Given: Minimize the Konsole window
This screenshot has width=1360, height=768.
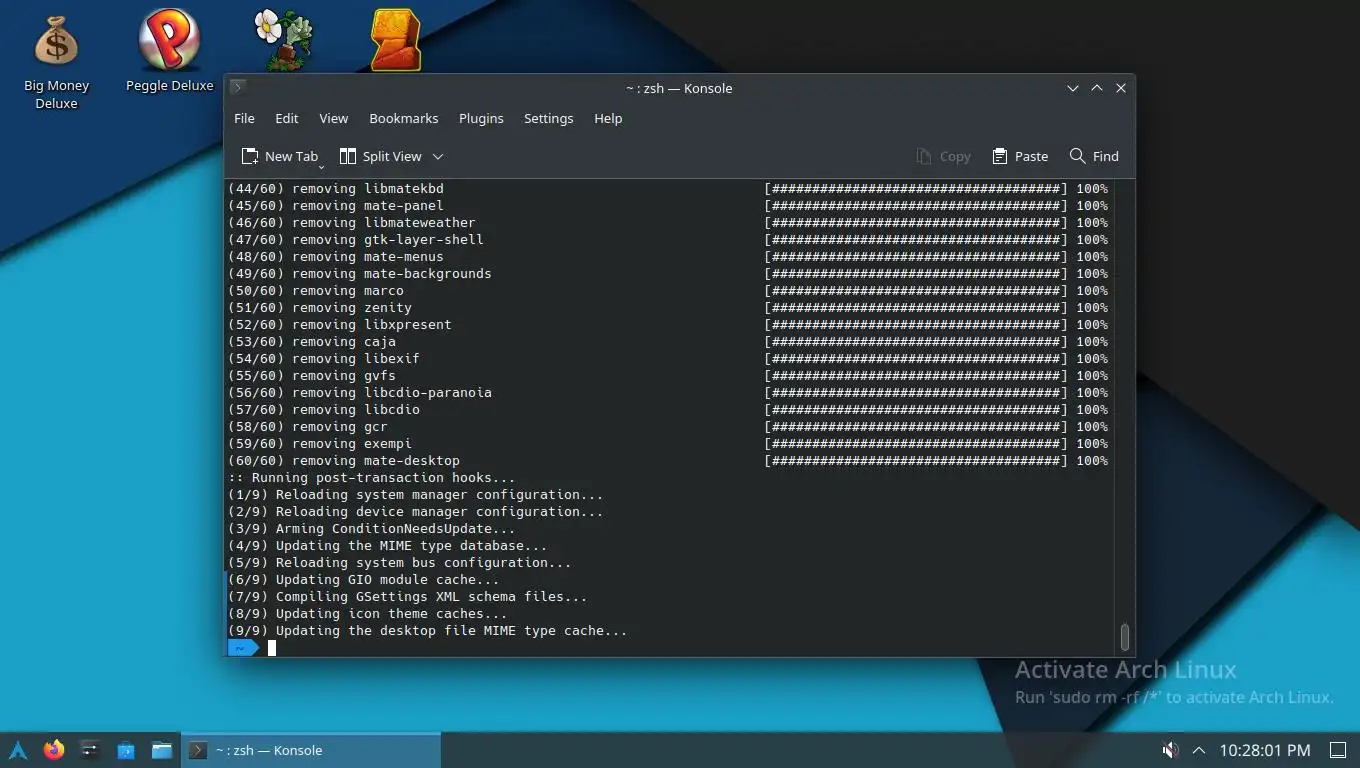Looking at the screenshot, I should (x=1073, y=88).
